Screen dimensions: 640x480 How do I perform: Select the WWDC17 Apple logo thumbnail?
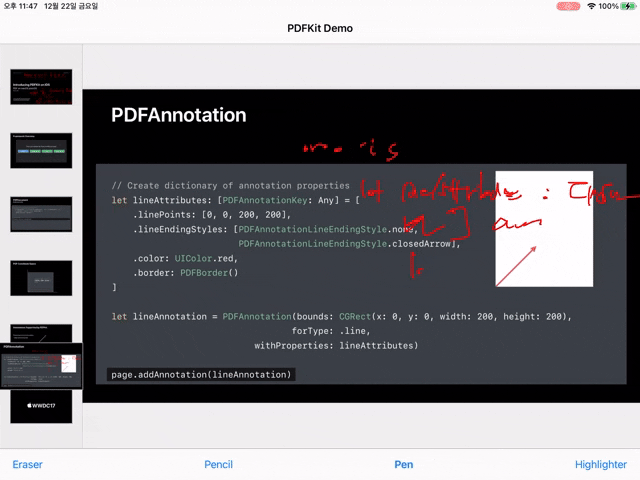coord(41,406)
